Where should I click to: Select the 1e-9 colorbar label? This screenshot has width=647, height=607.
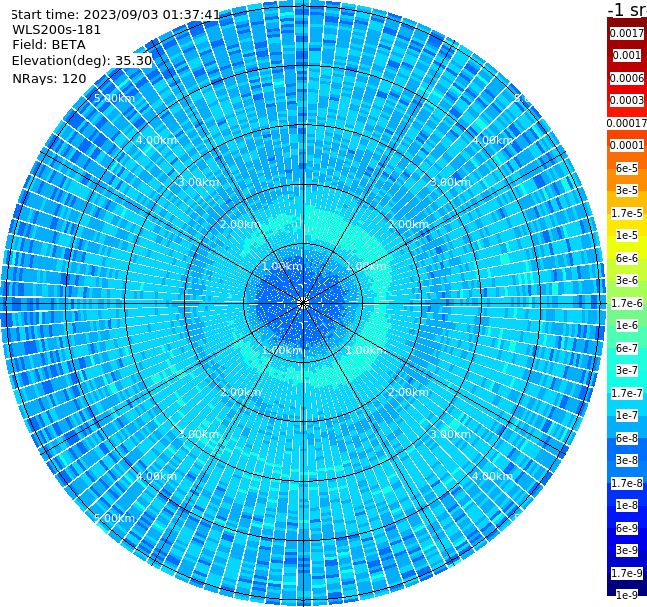coord(627,595)
